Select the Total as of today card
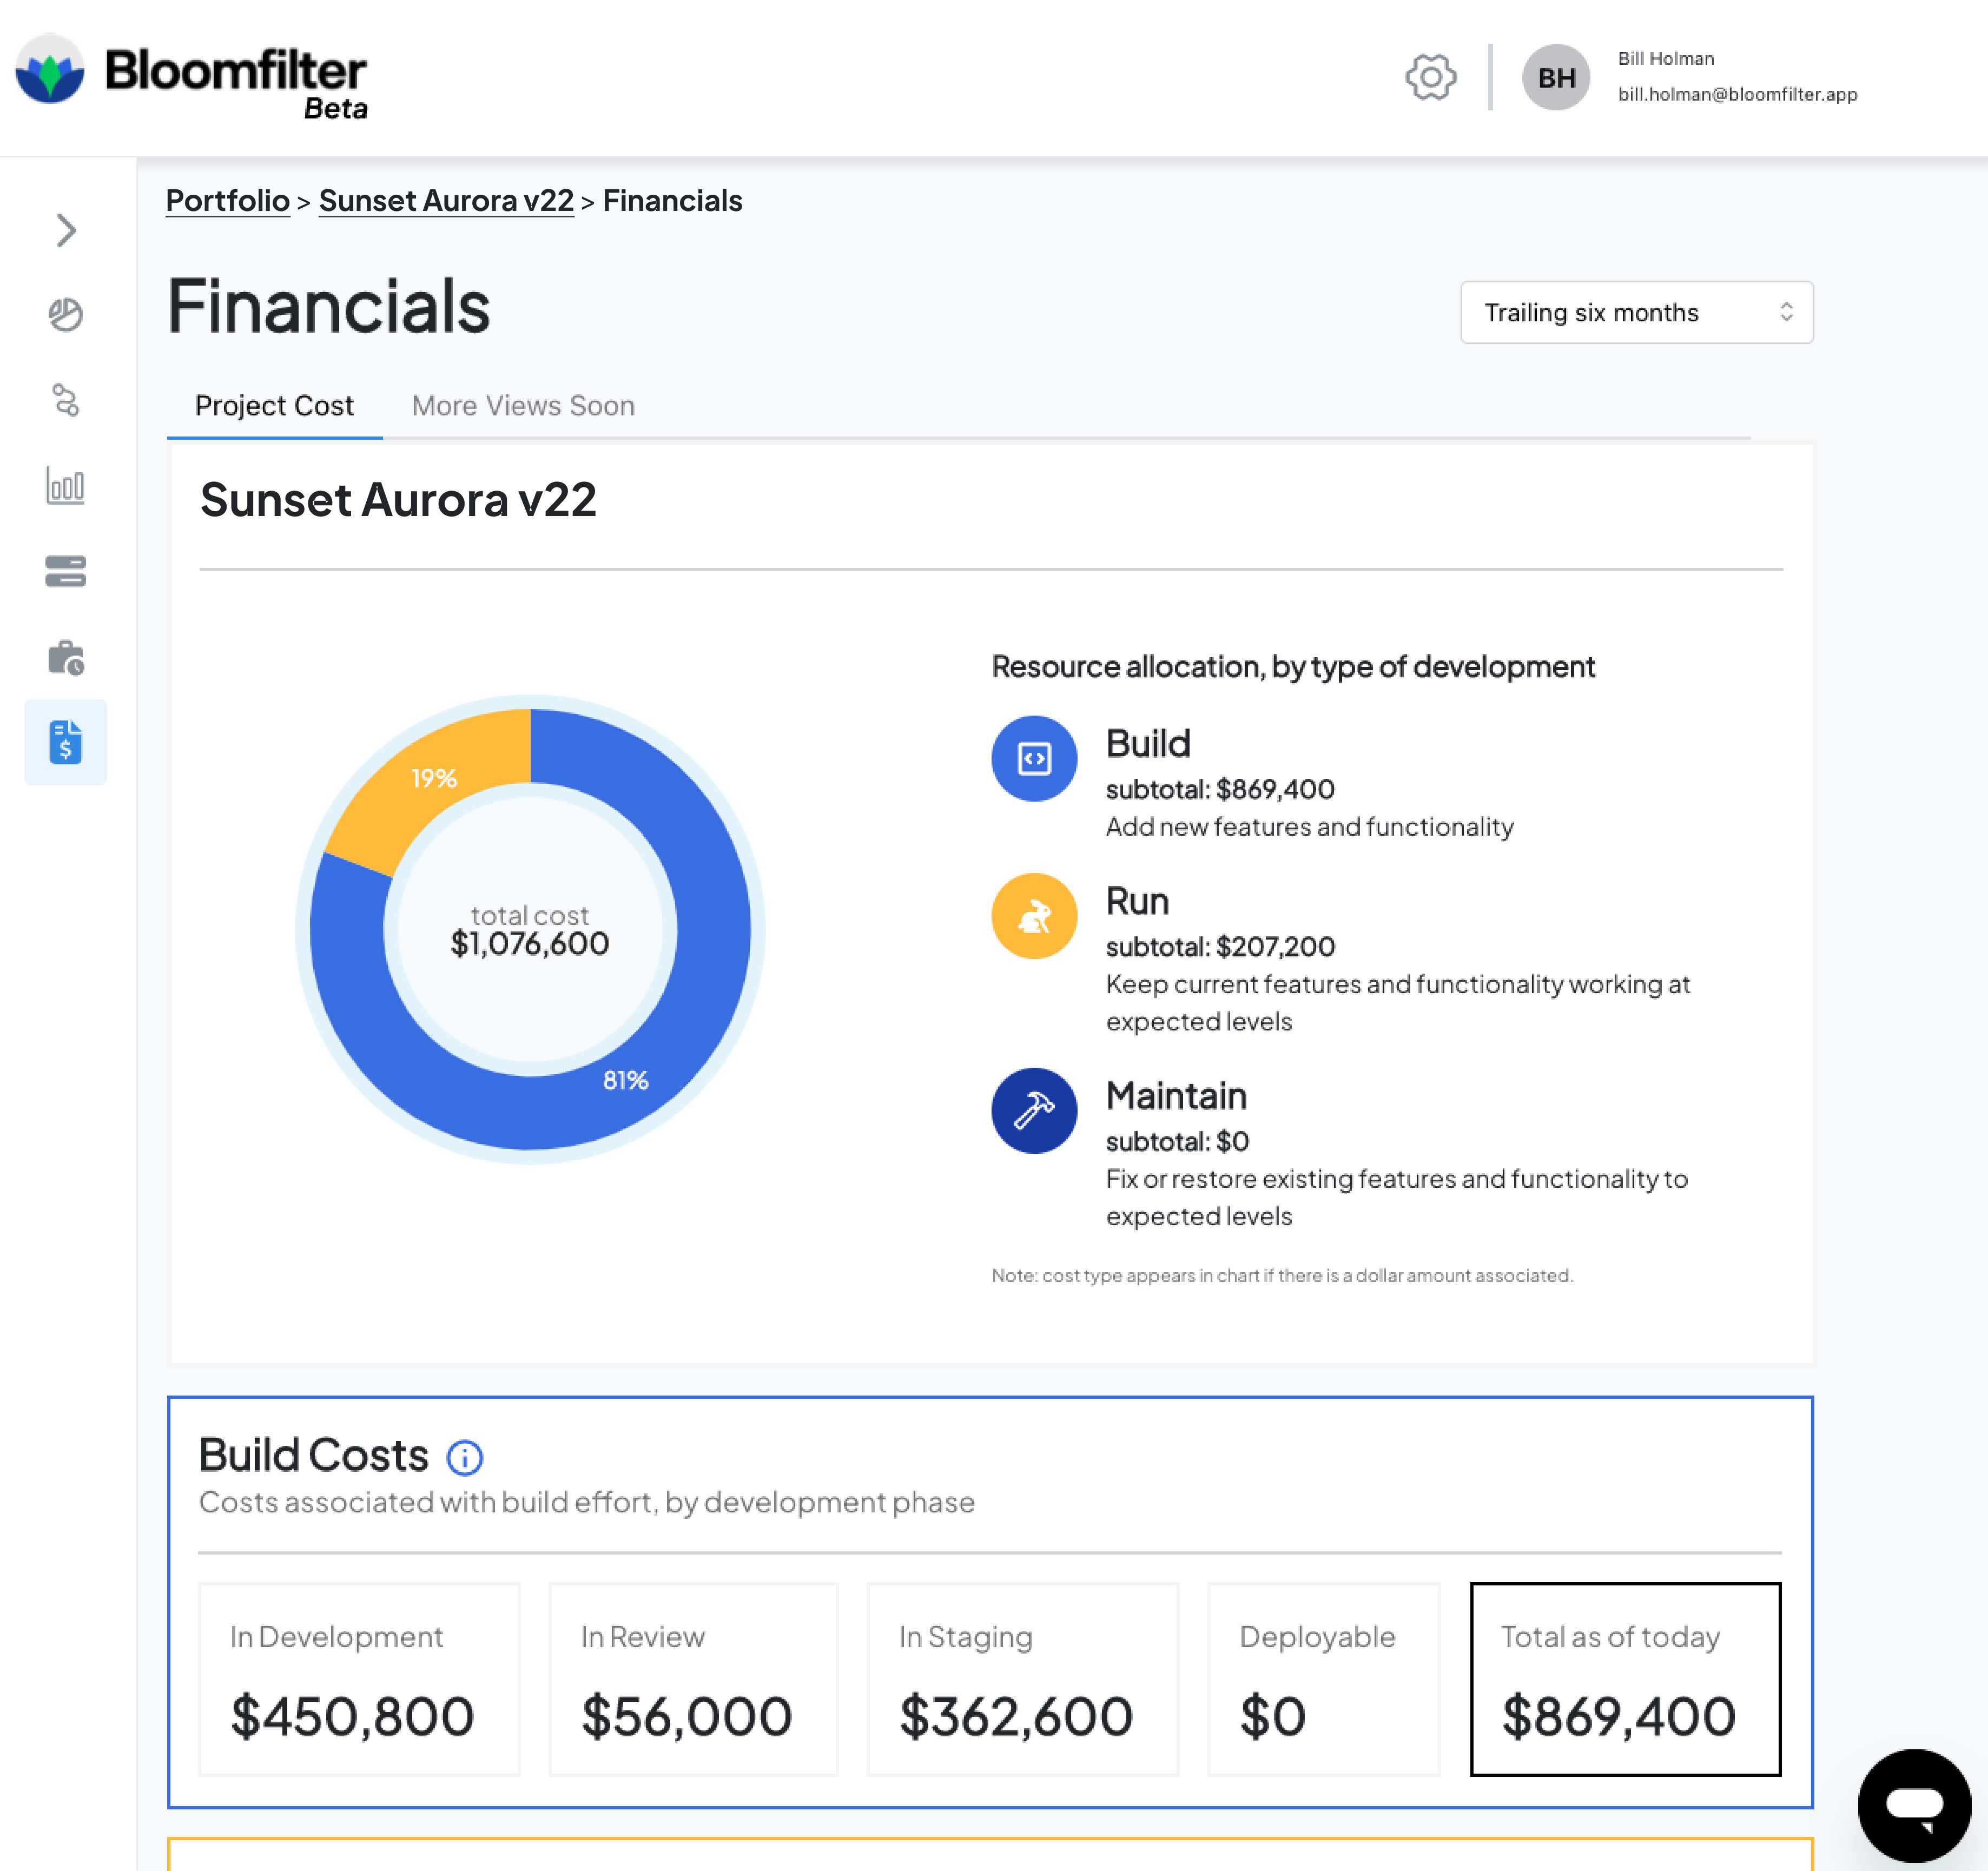The height and width of the screenshot is (1871, 1988). pos(1624,1678)
